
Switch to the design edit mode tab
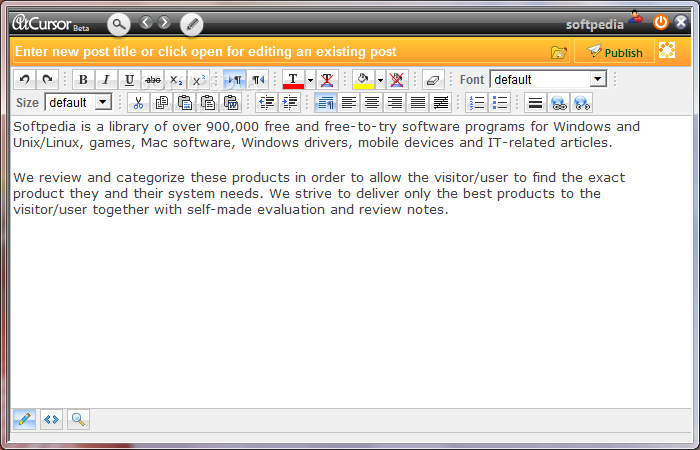pyautogui.click(x=25, y=419)
